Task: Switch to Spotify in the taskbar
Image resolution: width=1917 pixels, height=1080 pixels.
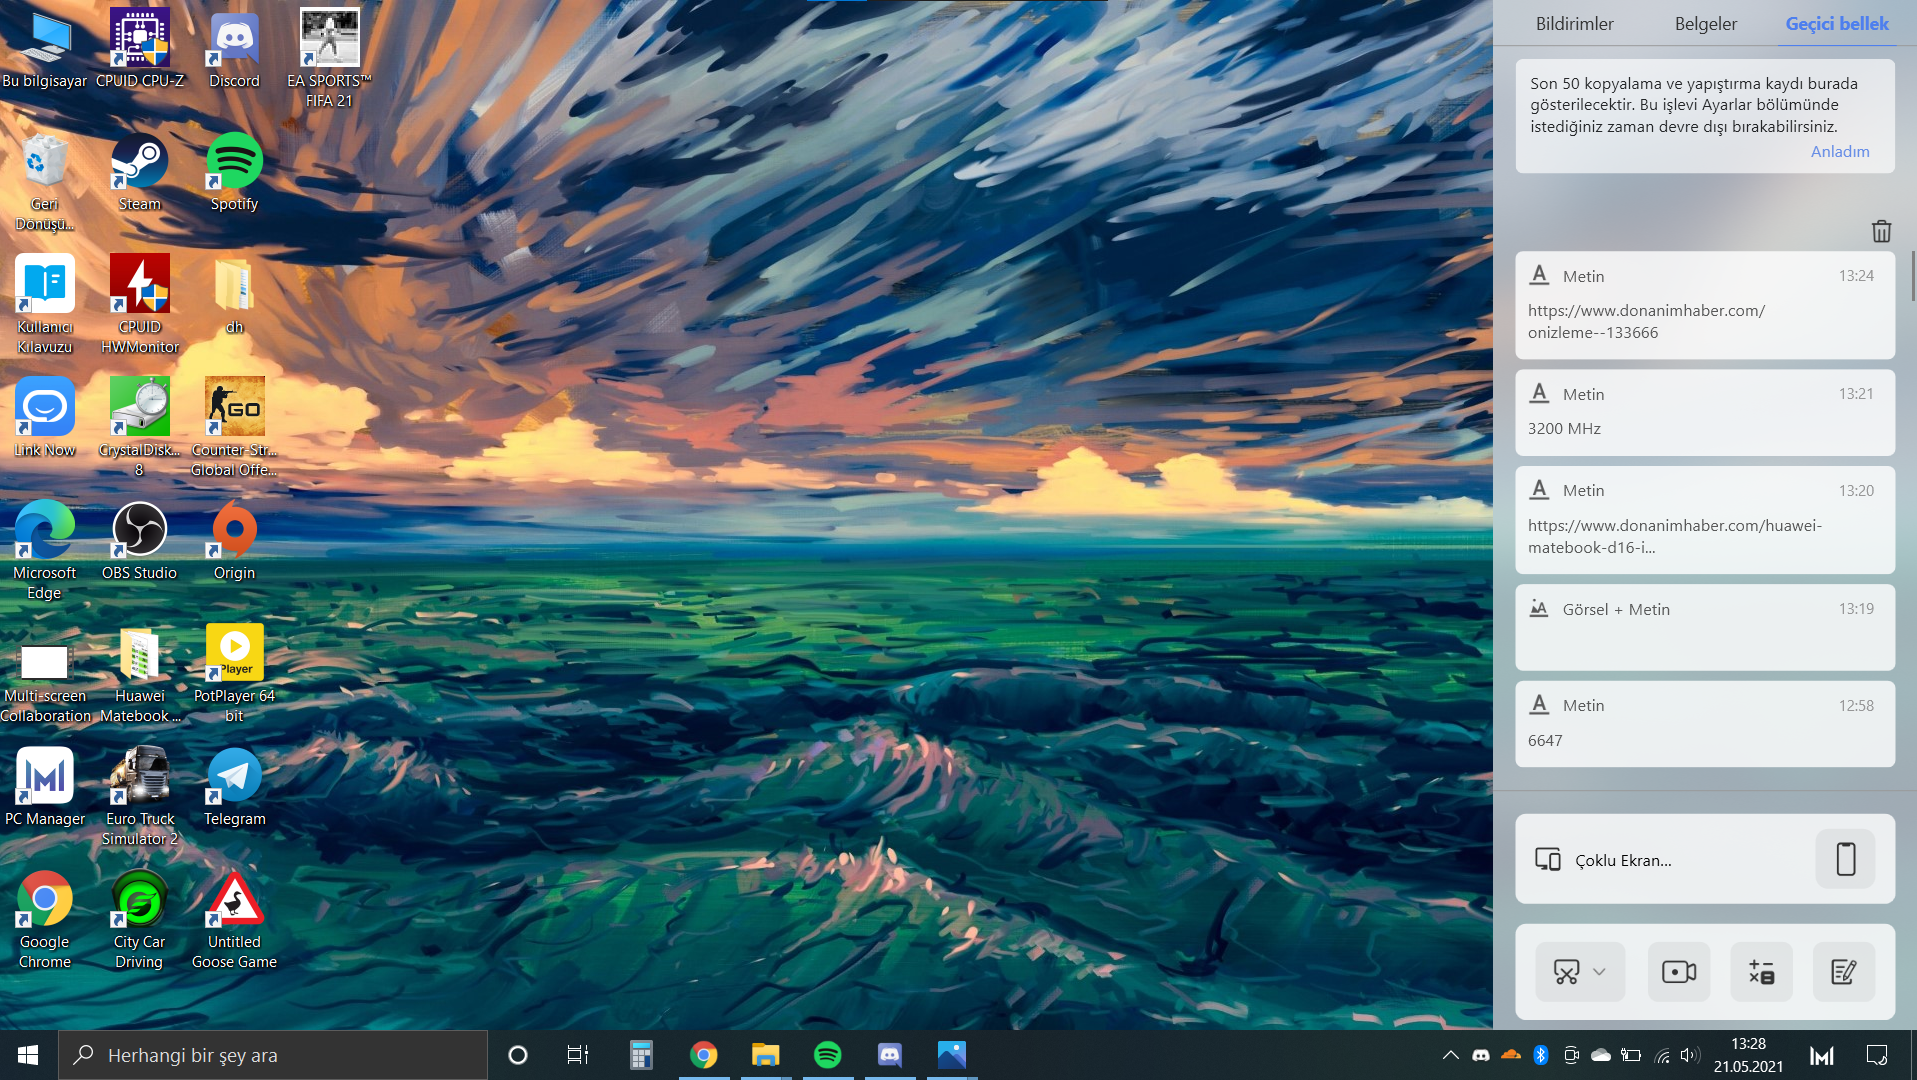Action: pyautogui.click(x=827, y=1055)
